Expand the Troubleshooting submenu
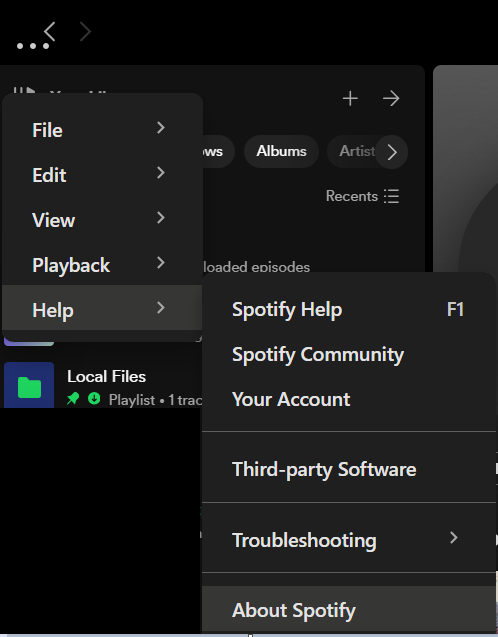Image resolution: width=498 pixels, height=637 pixels. pyautogui.click(x=349, y=540)
